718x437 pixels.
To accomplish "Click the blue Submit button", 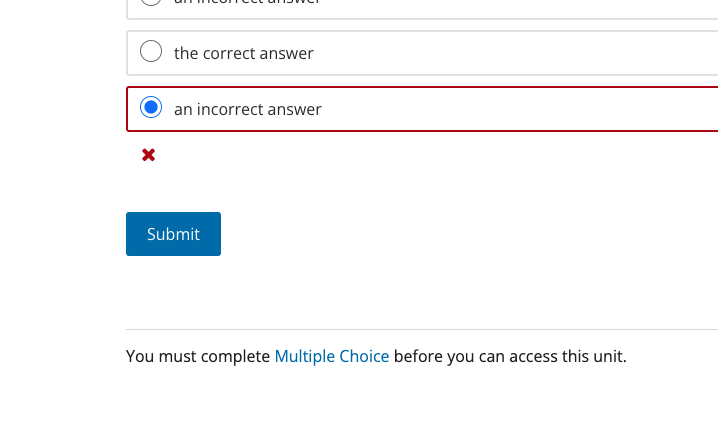I will pos(174,234).
